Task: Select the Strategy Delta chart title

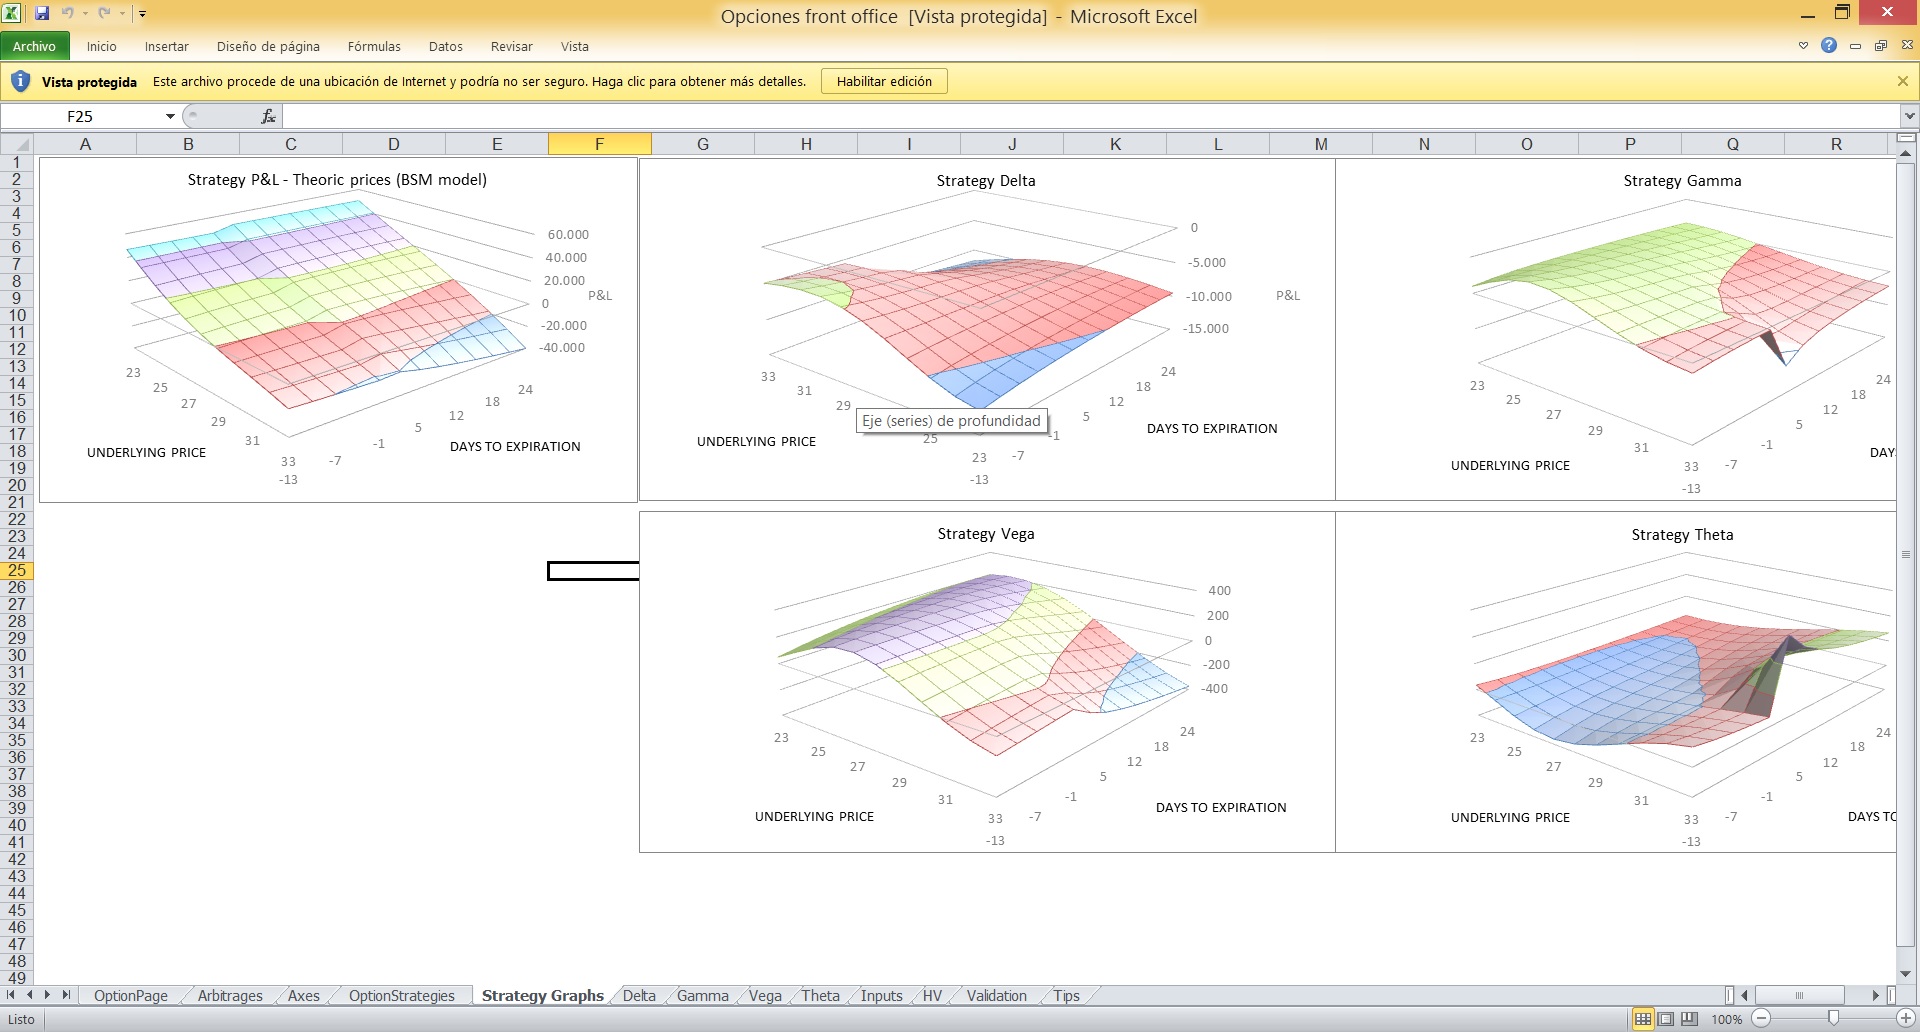Action: (986, 181)
